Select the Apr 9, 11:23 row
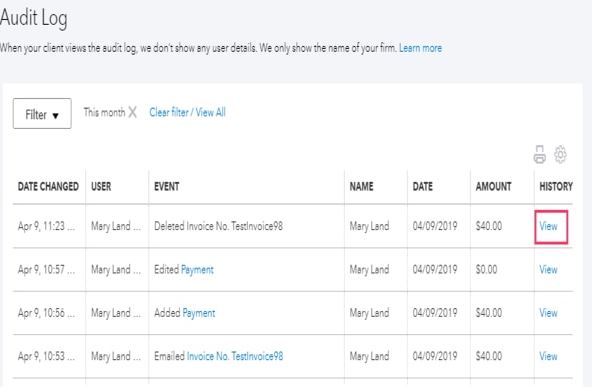Viewport: 592px width, 387px height. point(293,226)
